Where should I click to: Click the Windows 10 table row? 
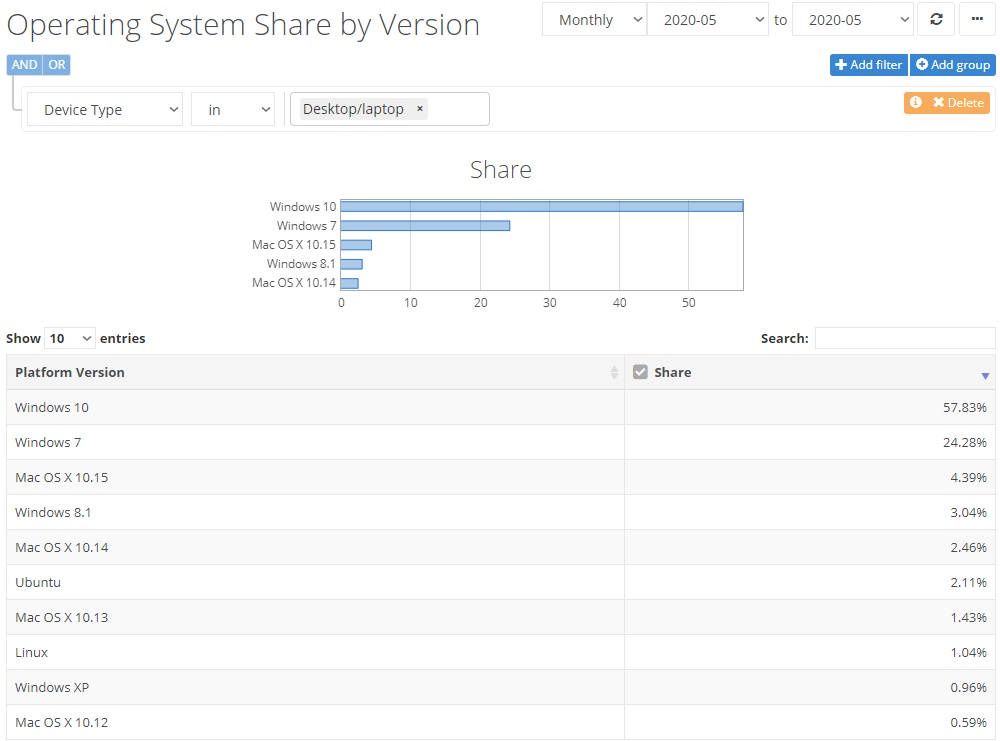(x=501, y=407)
